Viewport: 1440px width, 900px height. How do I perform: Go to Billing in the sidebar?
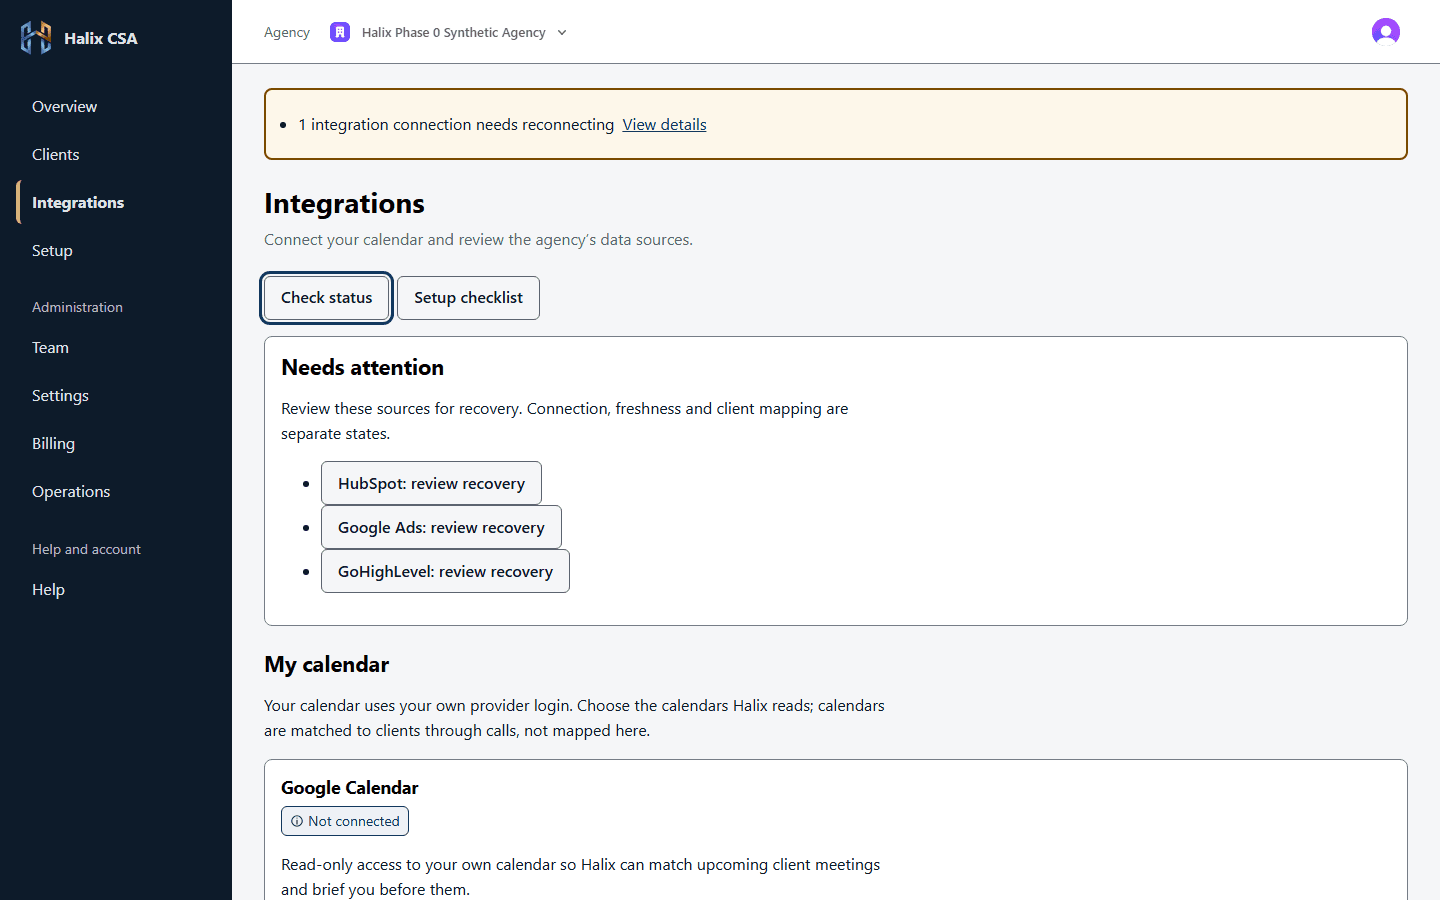53,443
